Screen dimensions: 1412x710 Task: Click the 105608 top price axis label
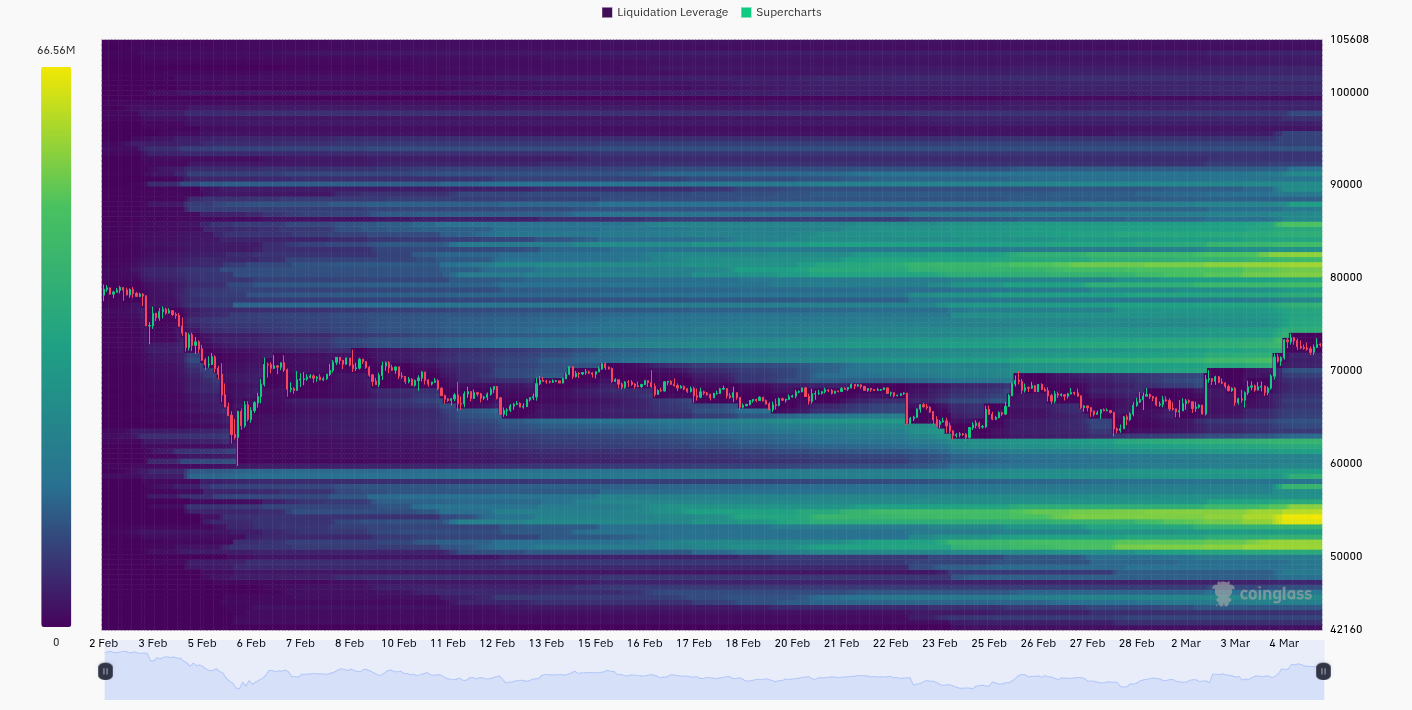(x=1349, y=40)
